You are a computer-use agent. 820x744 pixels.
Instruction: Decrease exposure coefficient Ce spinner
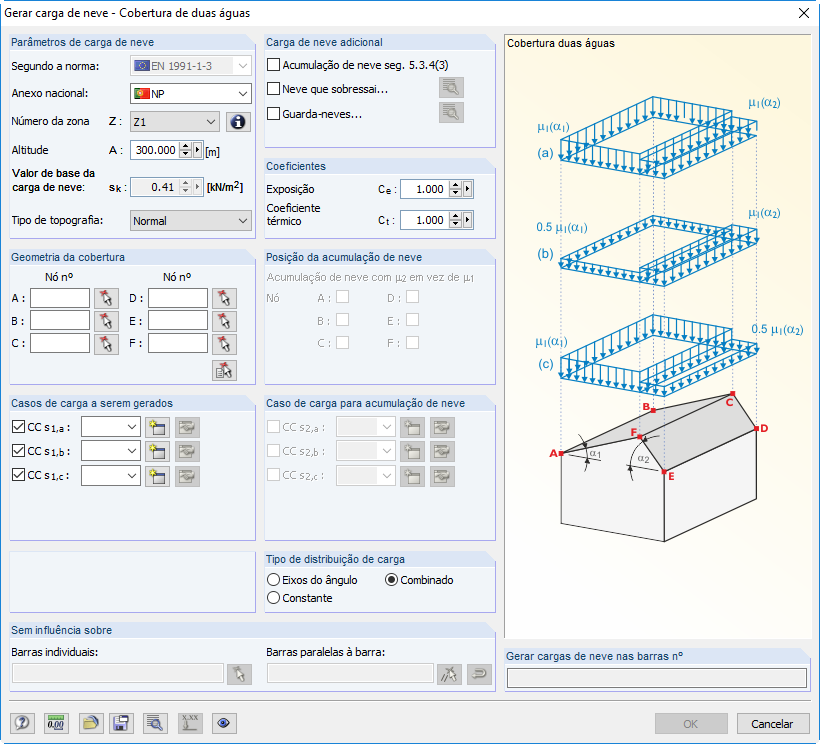point(456,193)
